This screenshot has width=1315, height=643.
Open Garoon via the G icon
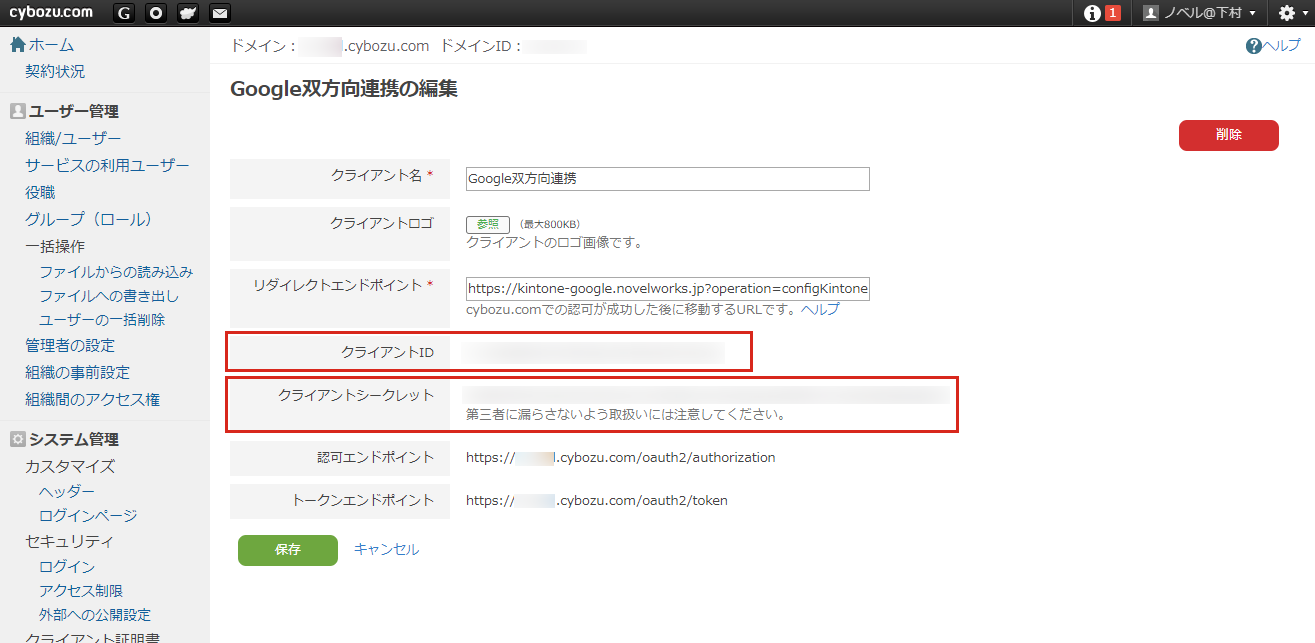click(x=124, y=13)
